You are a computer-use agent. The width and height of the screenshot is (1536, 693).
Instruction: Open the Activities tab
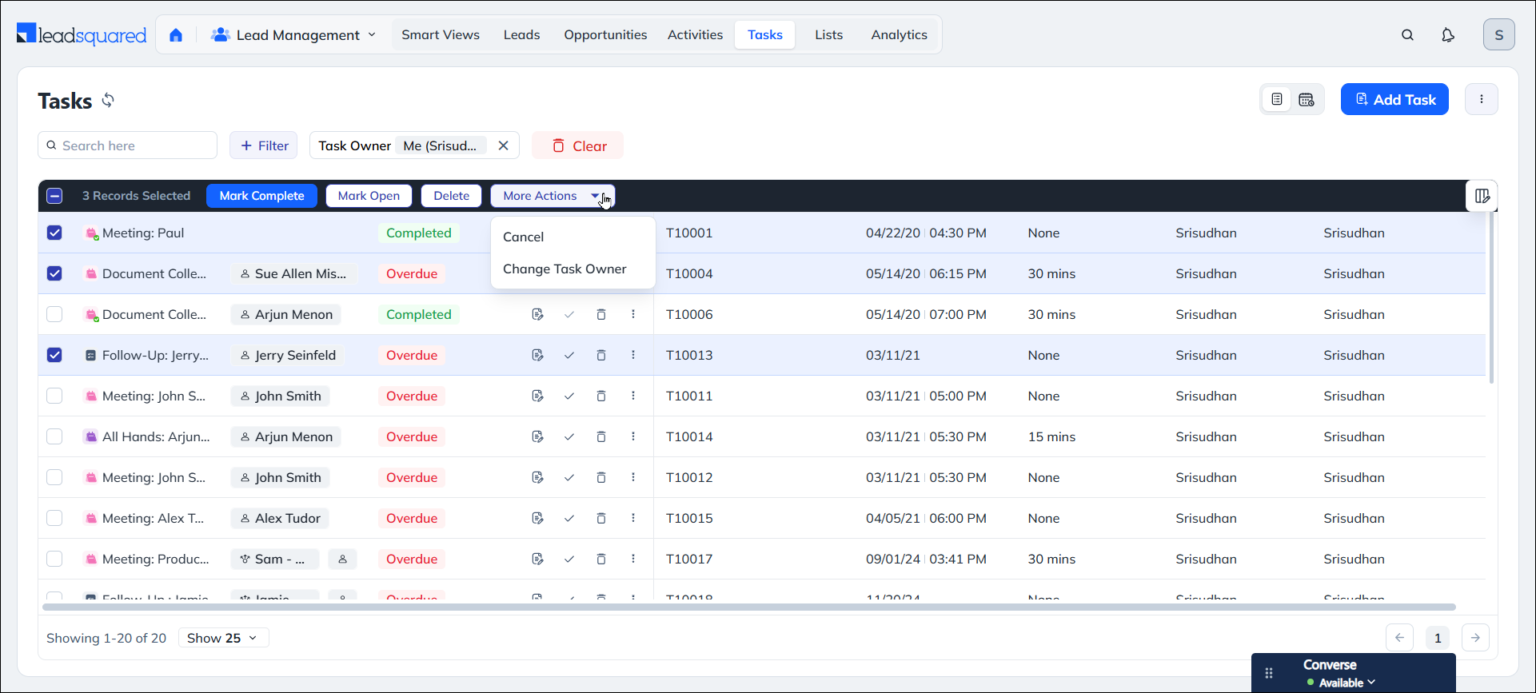coord(695,35)
